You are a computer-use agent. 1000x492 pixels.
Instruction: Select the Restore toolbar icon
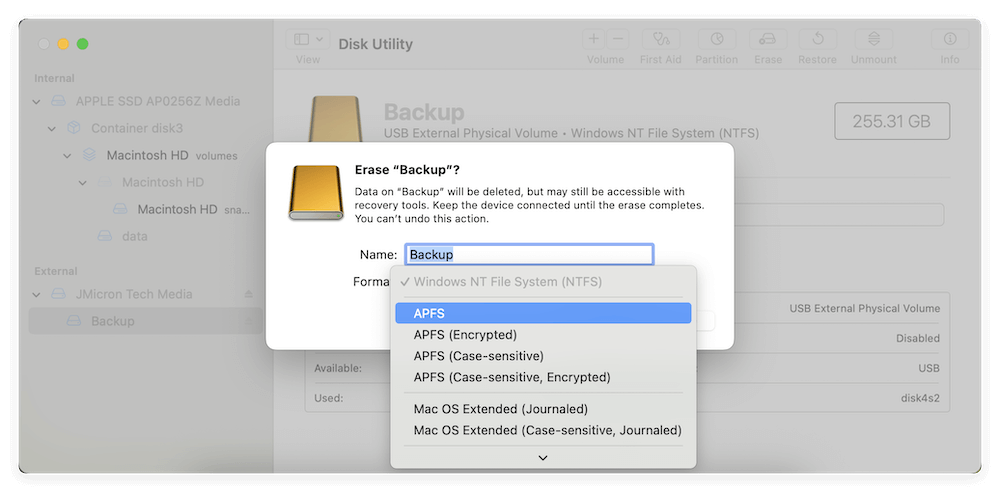817,40
